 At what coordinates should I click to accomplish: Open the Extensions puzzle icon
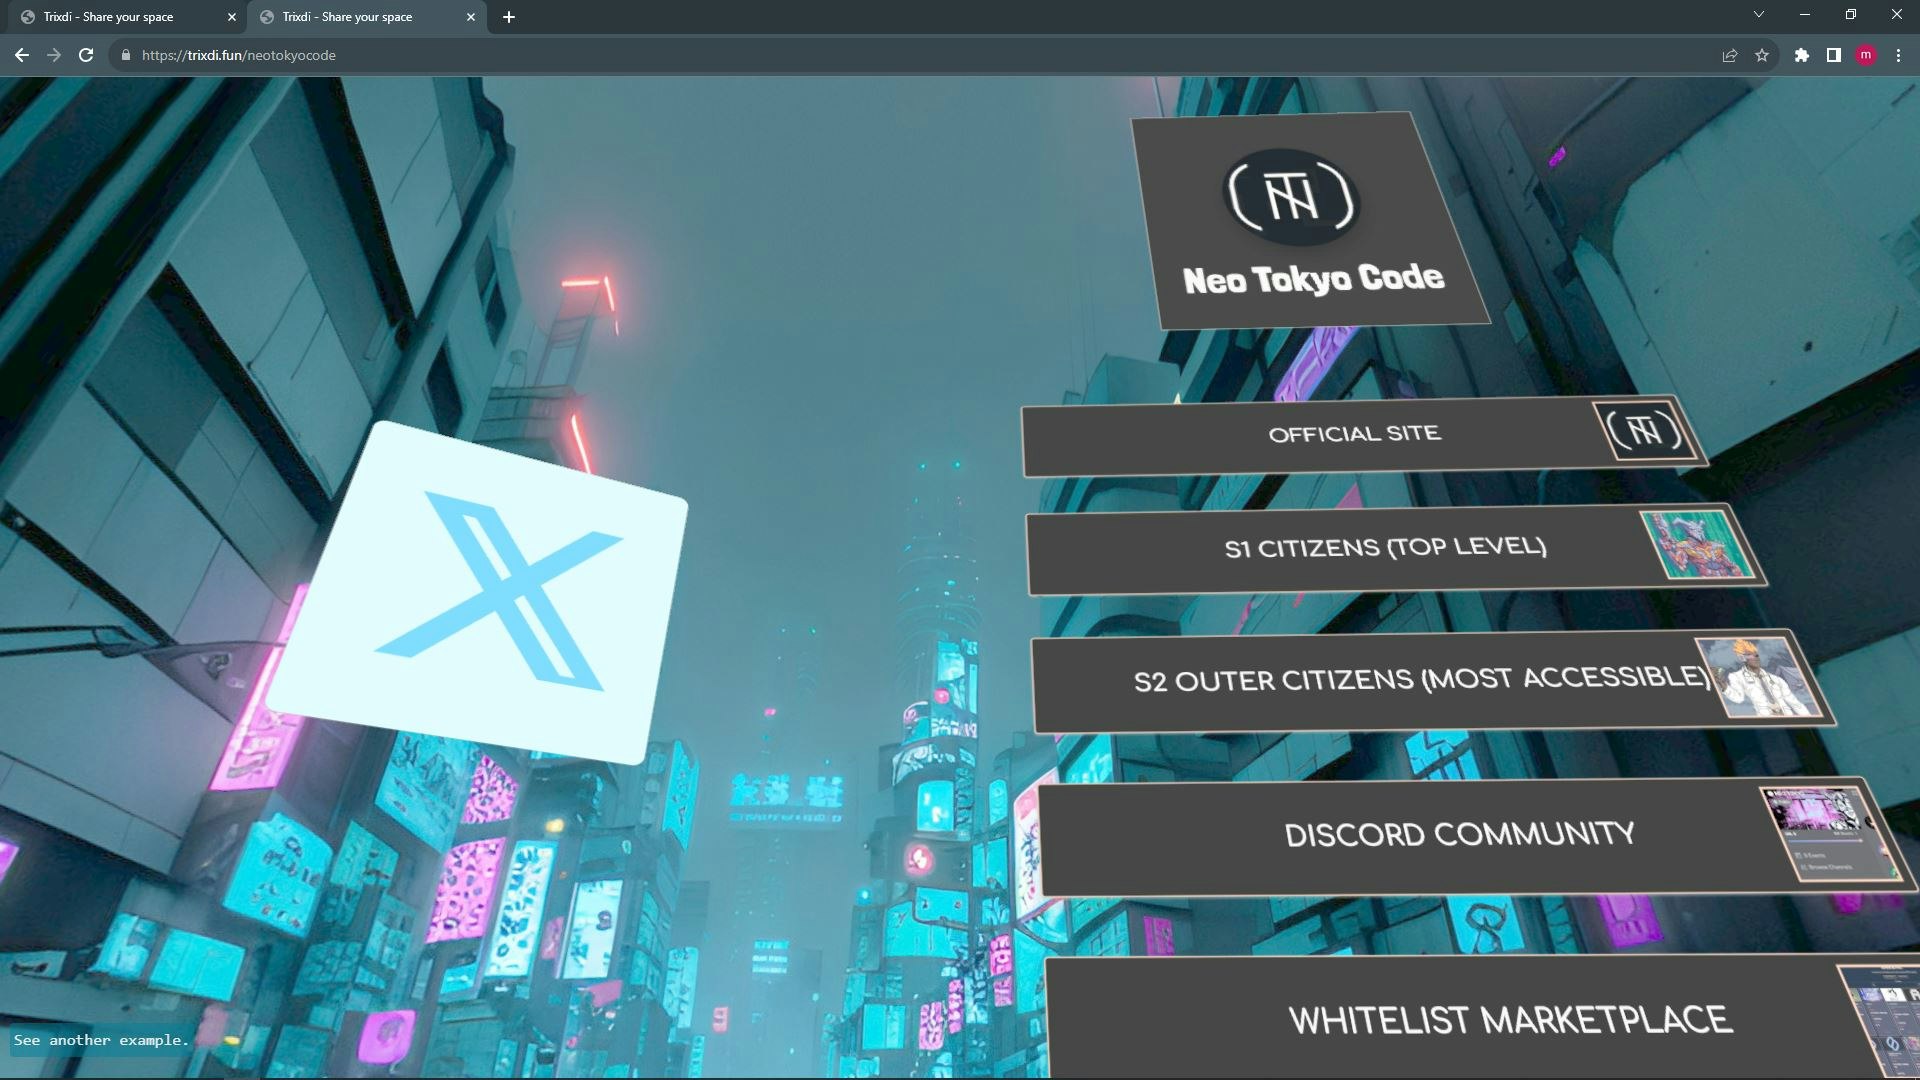(1802, 55)
